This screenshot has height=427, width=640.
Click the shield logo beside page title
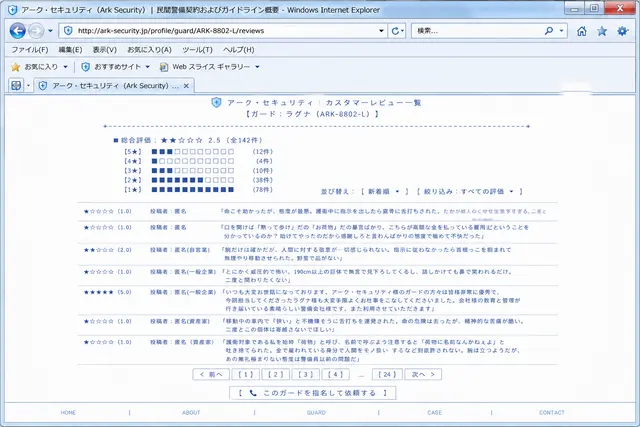point(216,102)
